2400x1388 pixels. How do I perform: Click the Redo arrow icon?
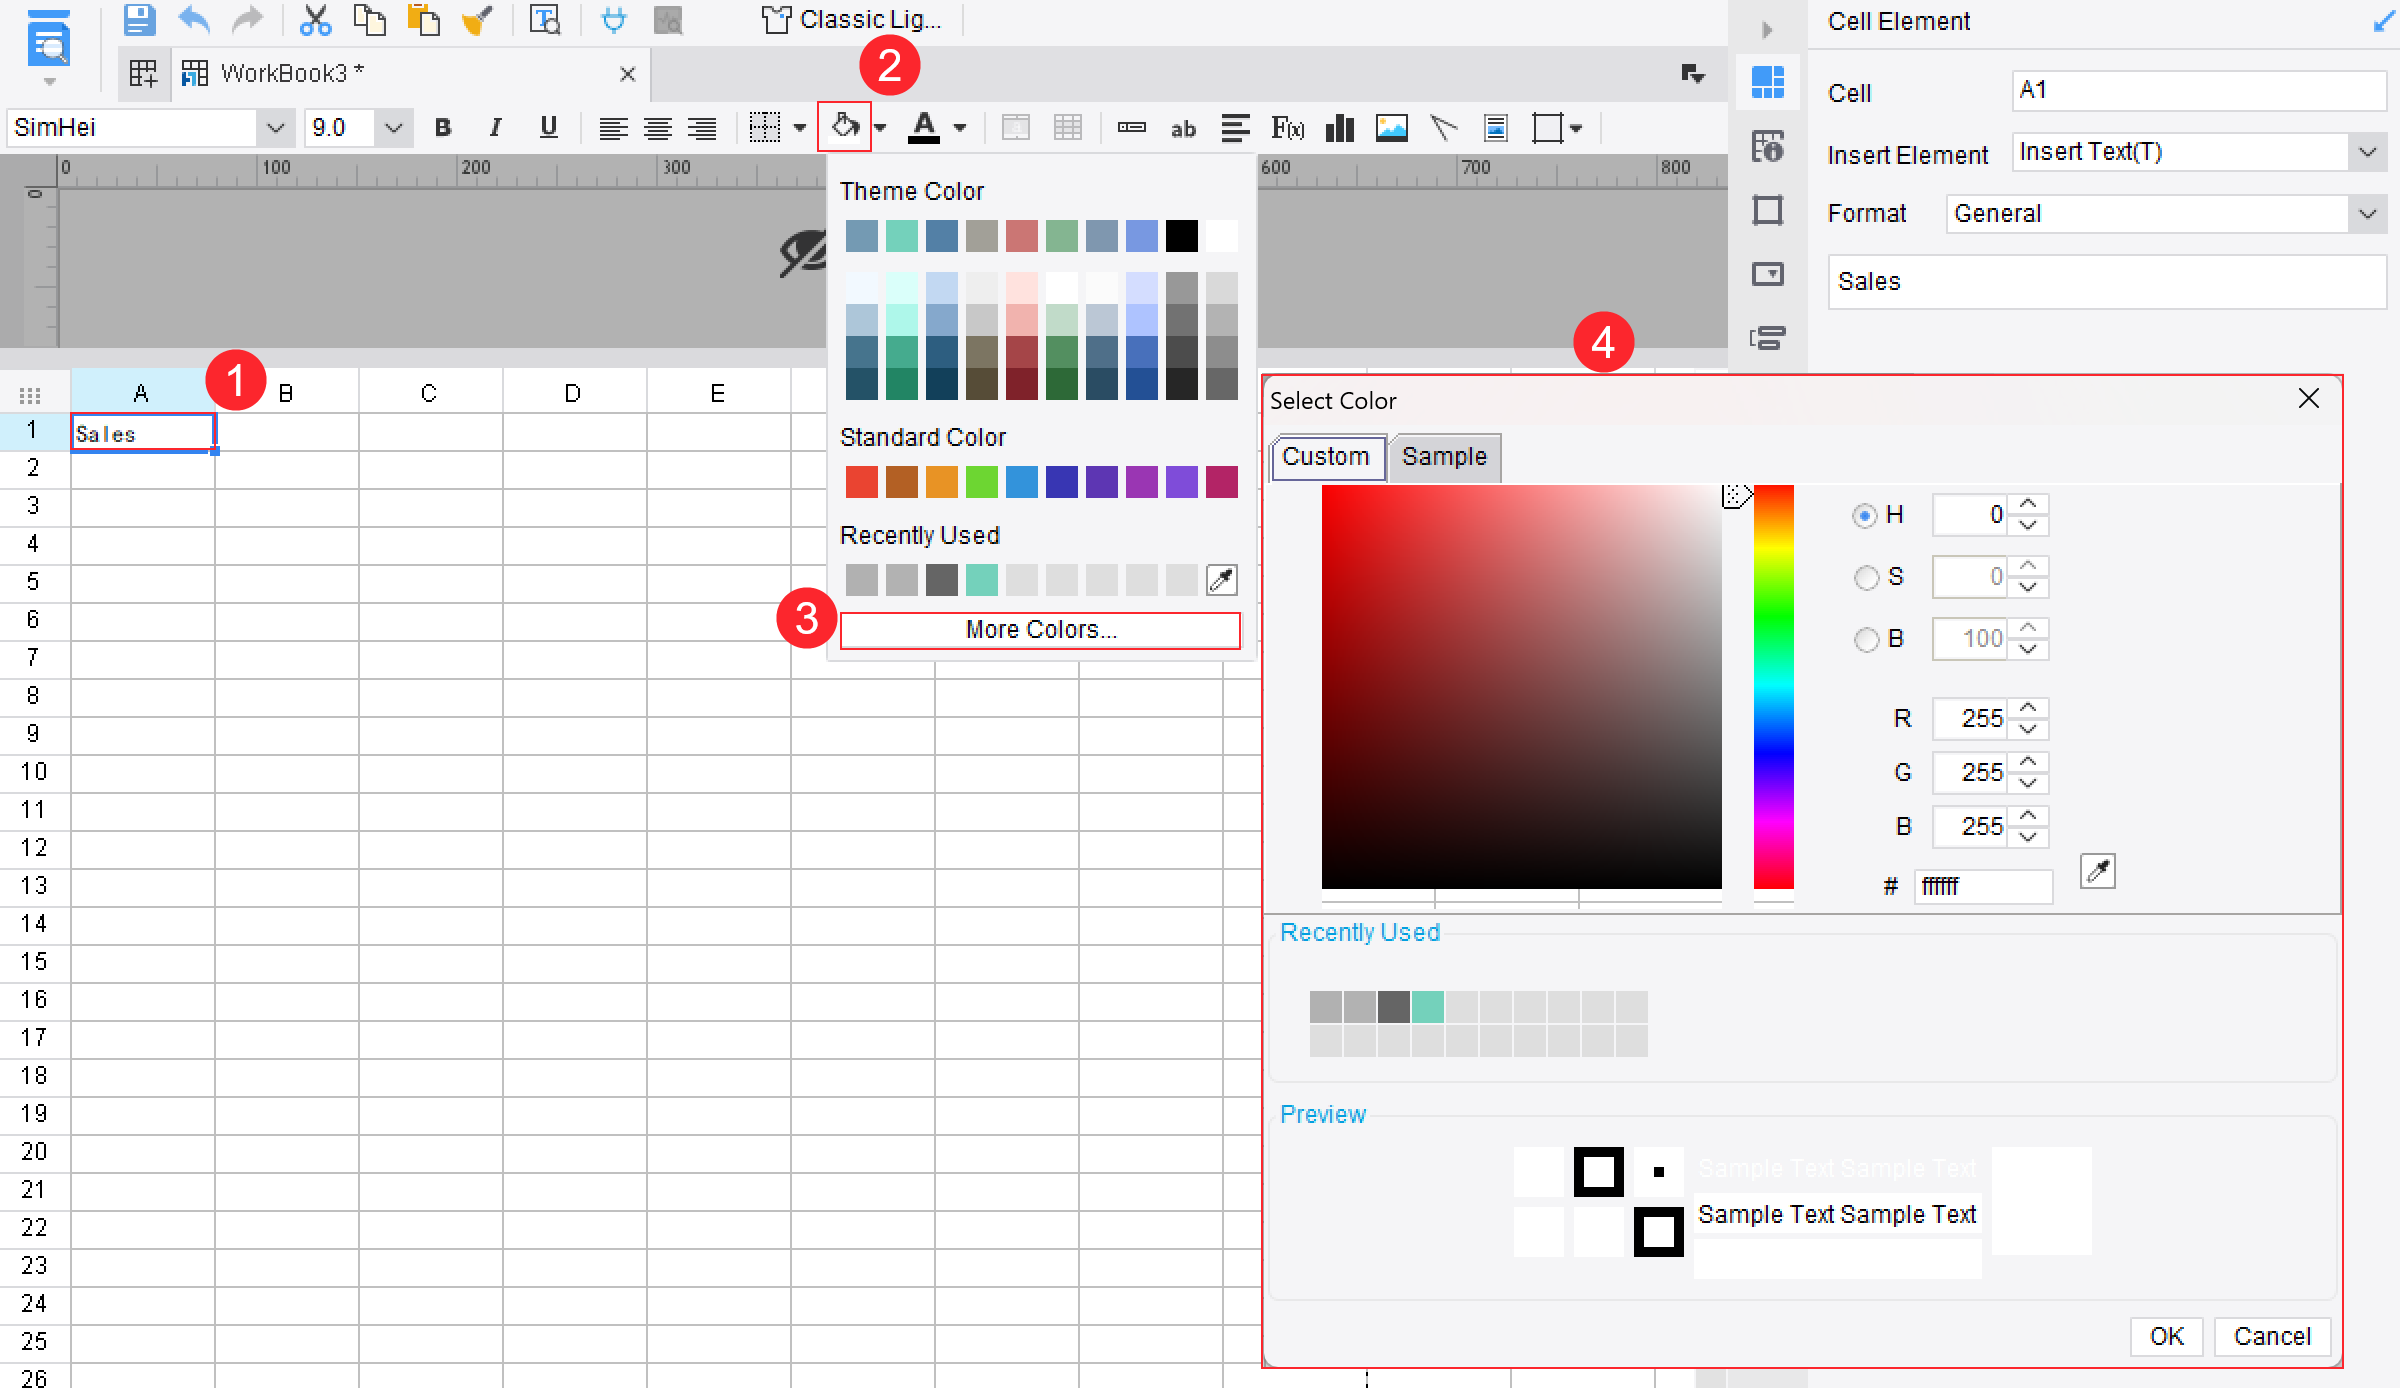click(247, 19)
